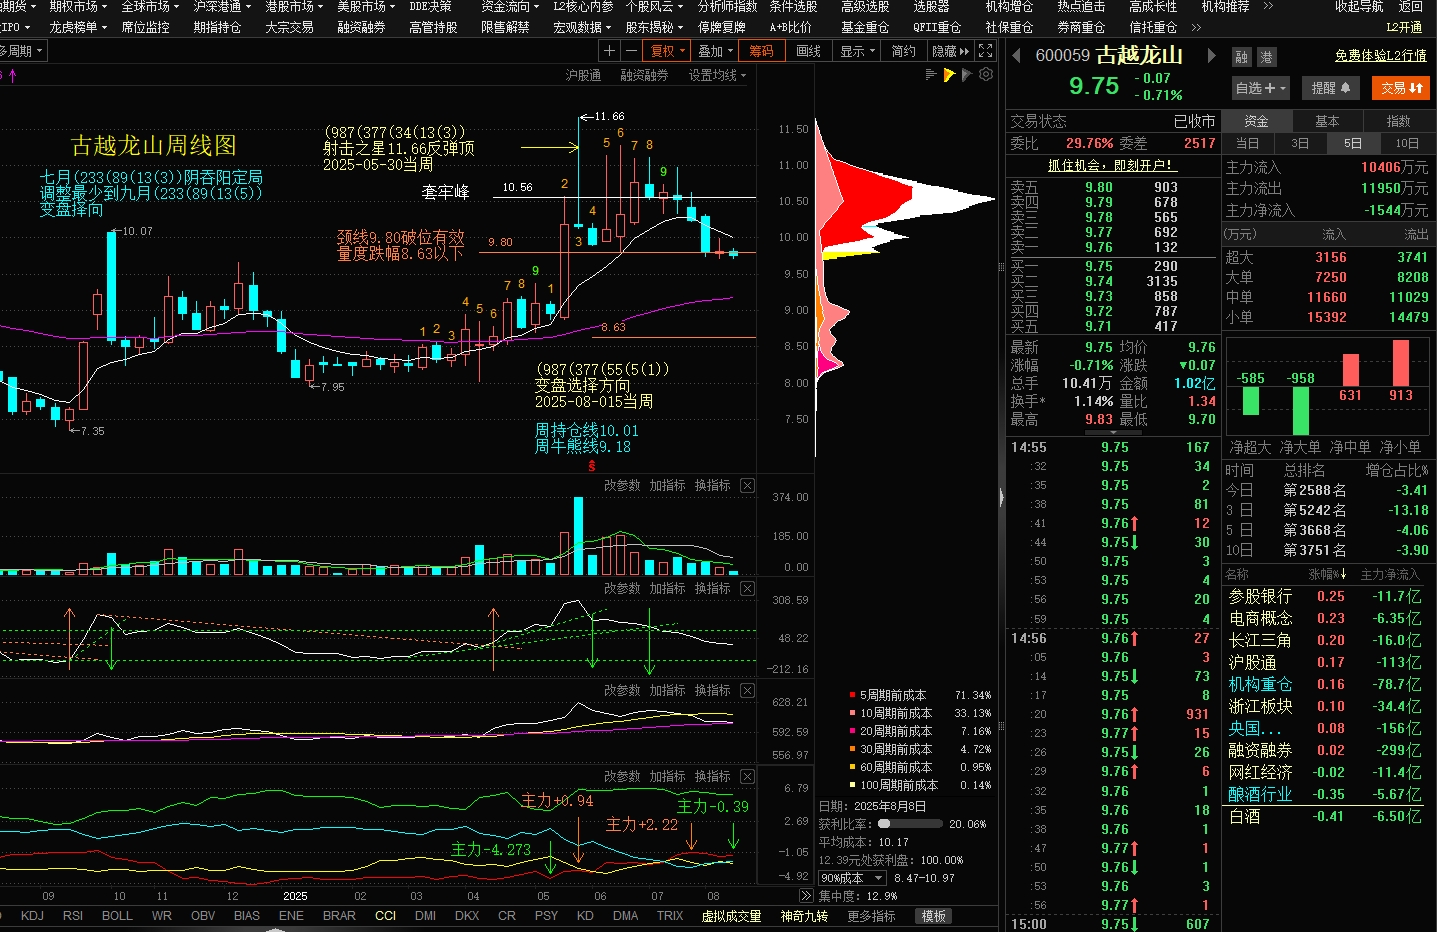Close the CCI indicator panel

click(747, 588)
